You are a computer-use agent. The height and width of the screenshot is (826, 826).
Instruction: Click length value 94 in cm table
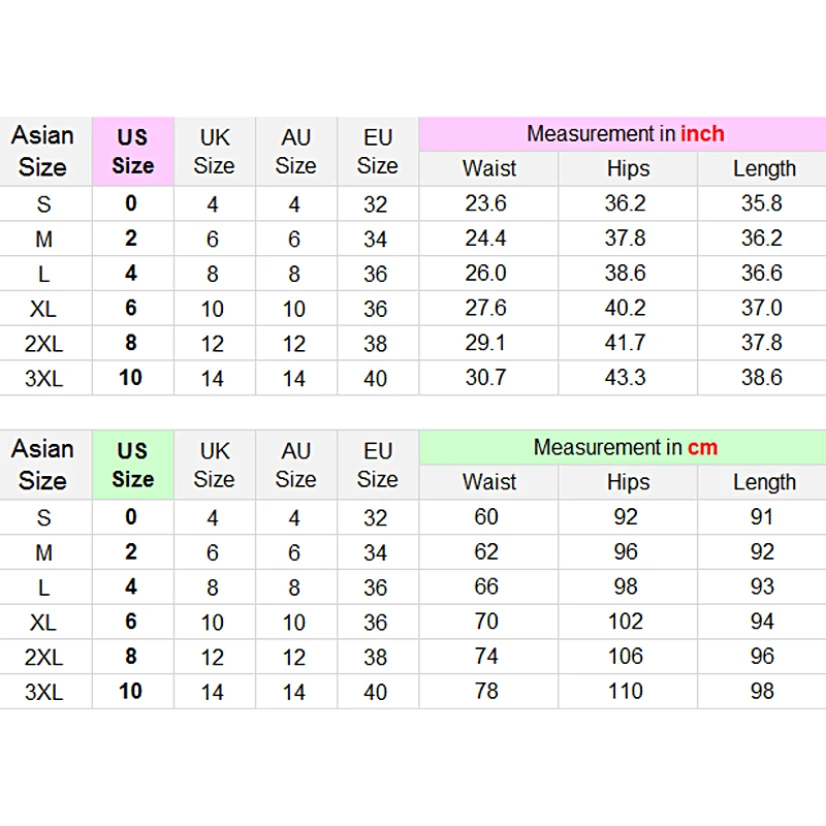tap(762, 622)
